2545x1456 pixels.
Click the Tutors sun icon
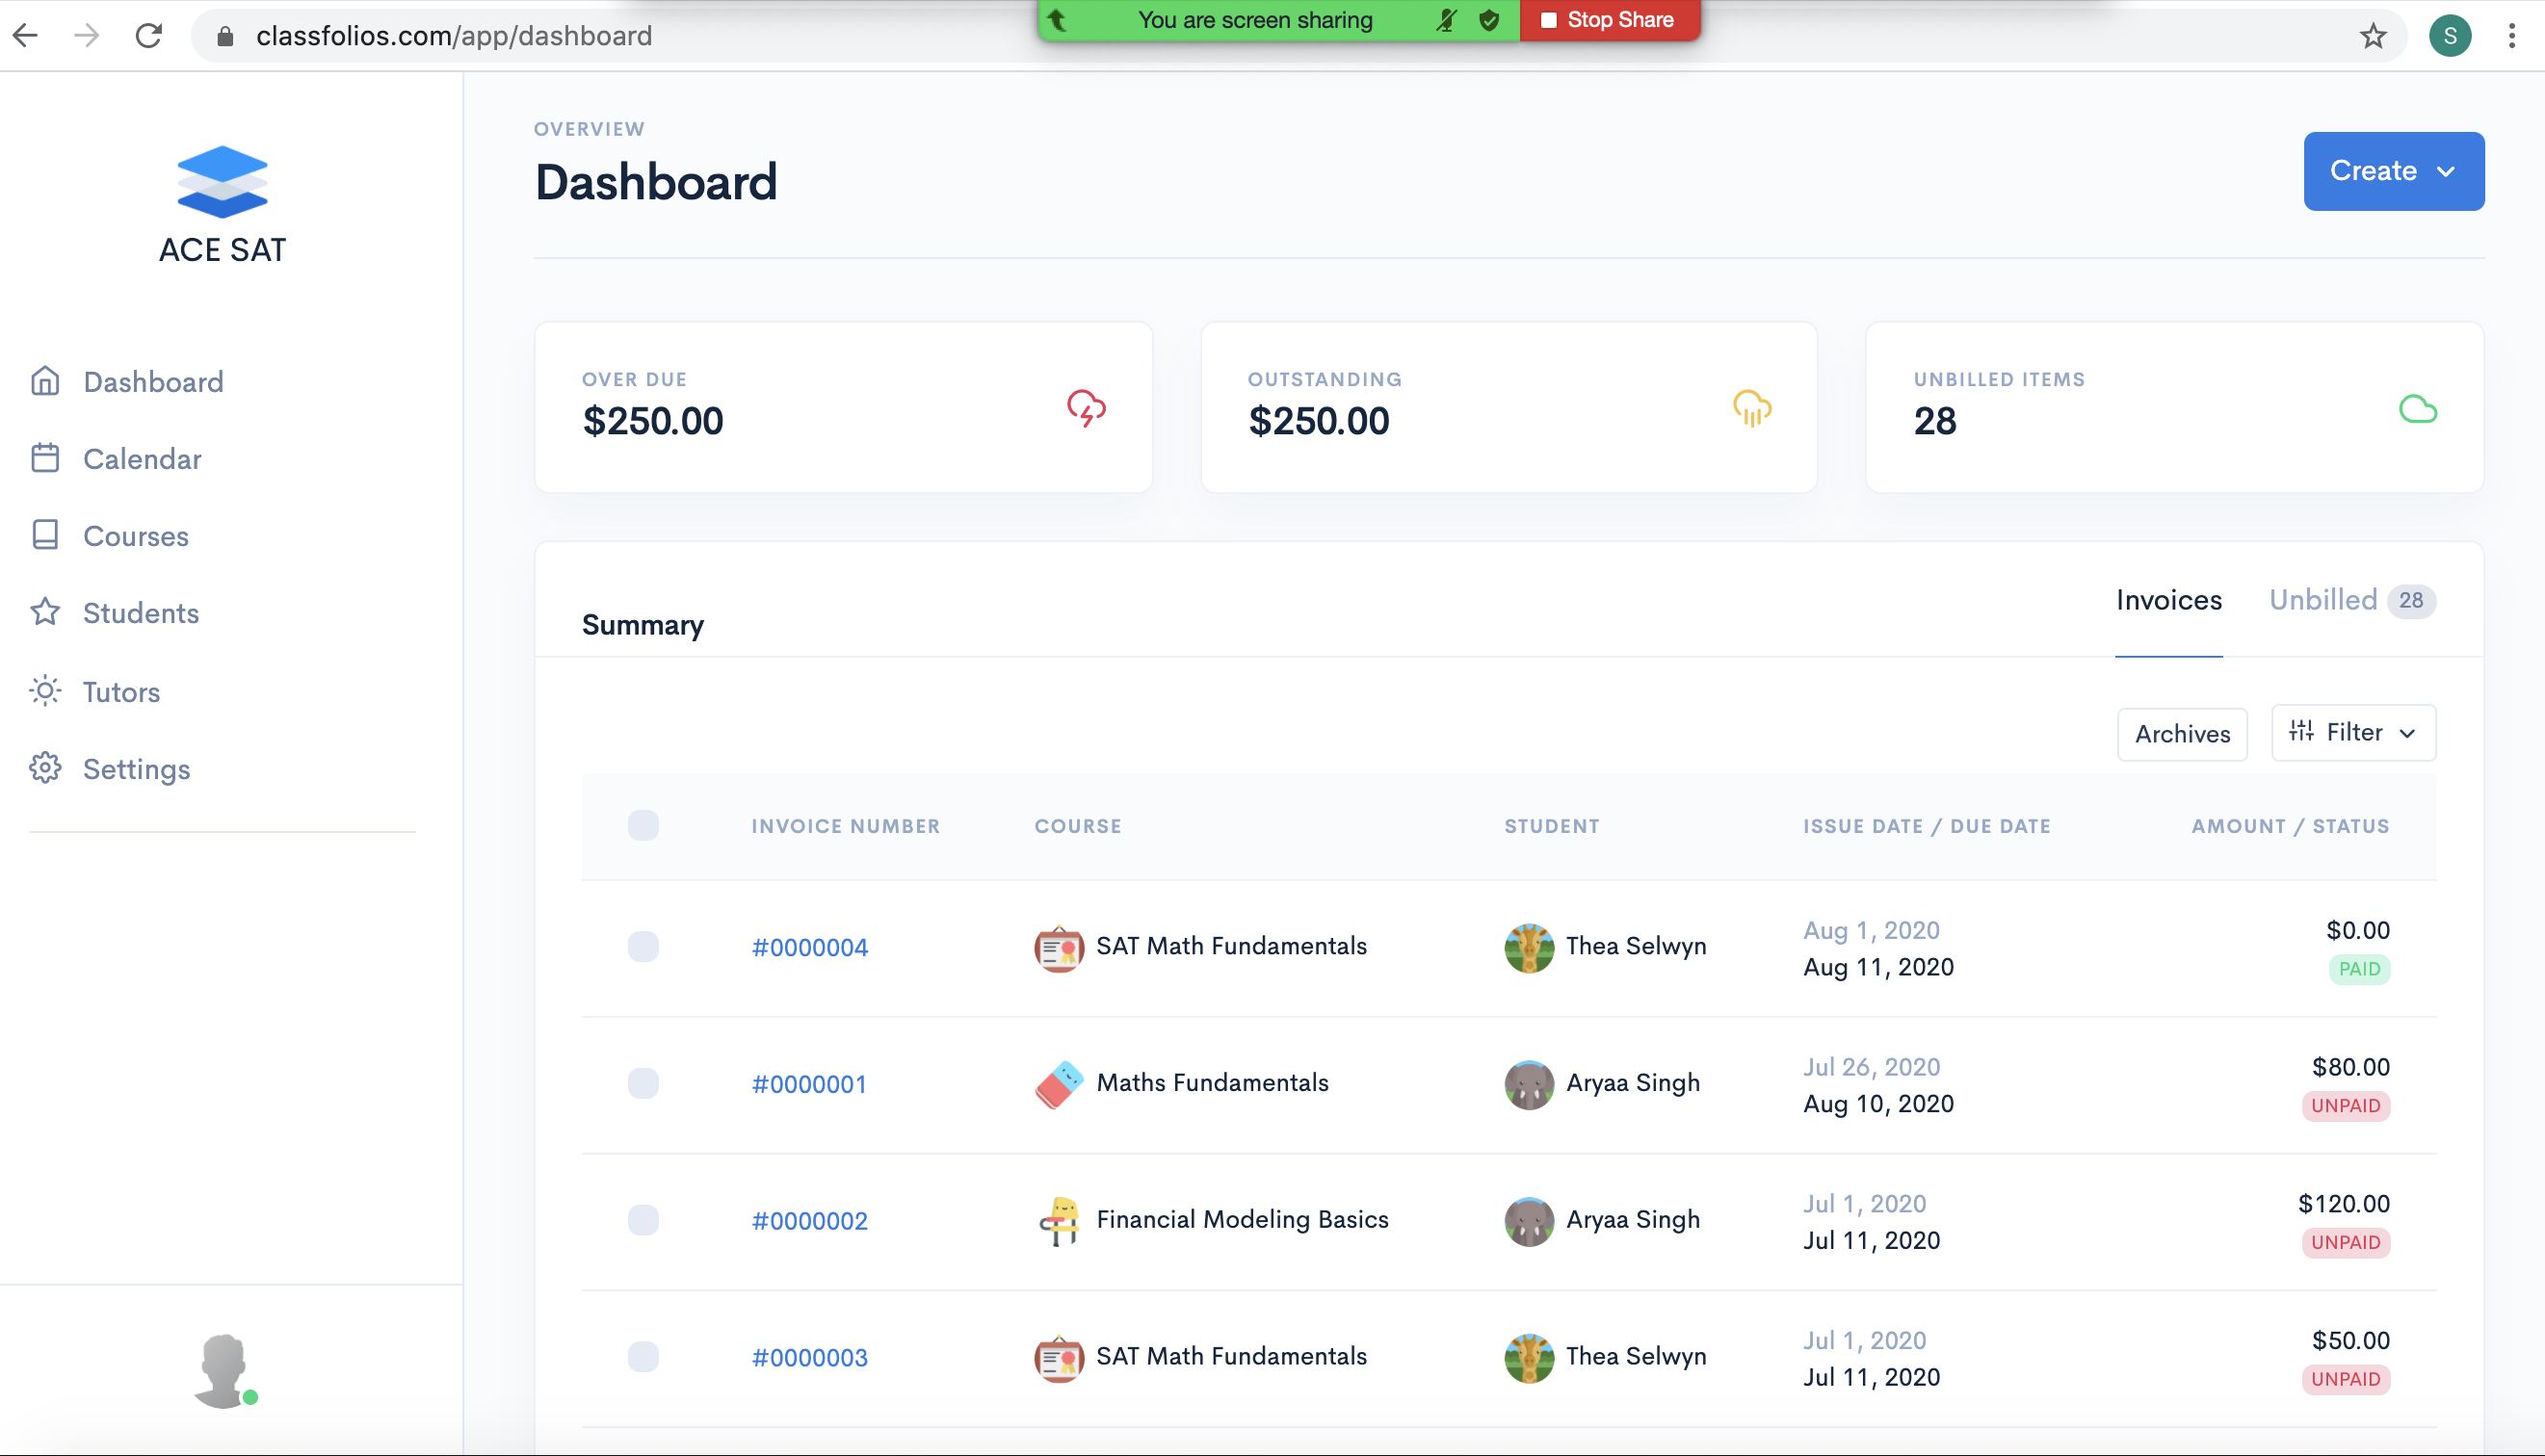45,691
